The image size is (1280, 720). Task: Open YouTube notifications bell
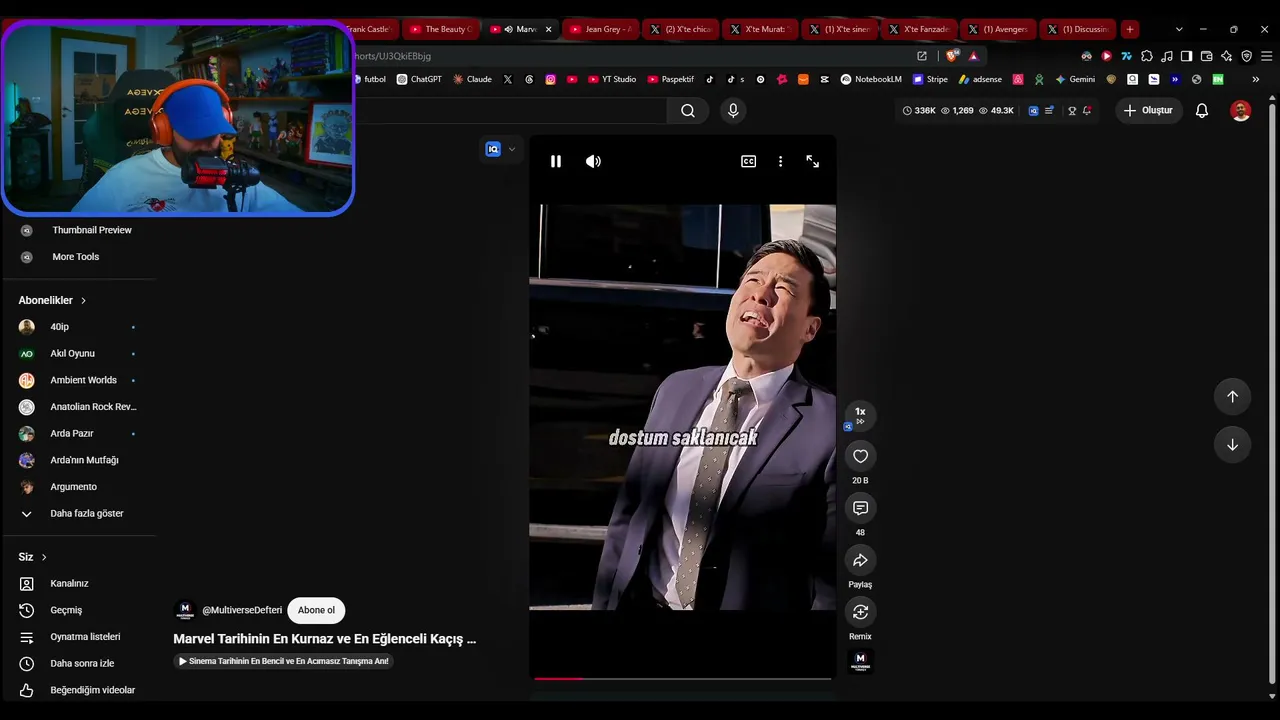point(1202,111)
